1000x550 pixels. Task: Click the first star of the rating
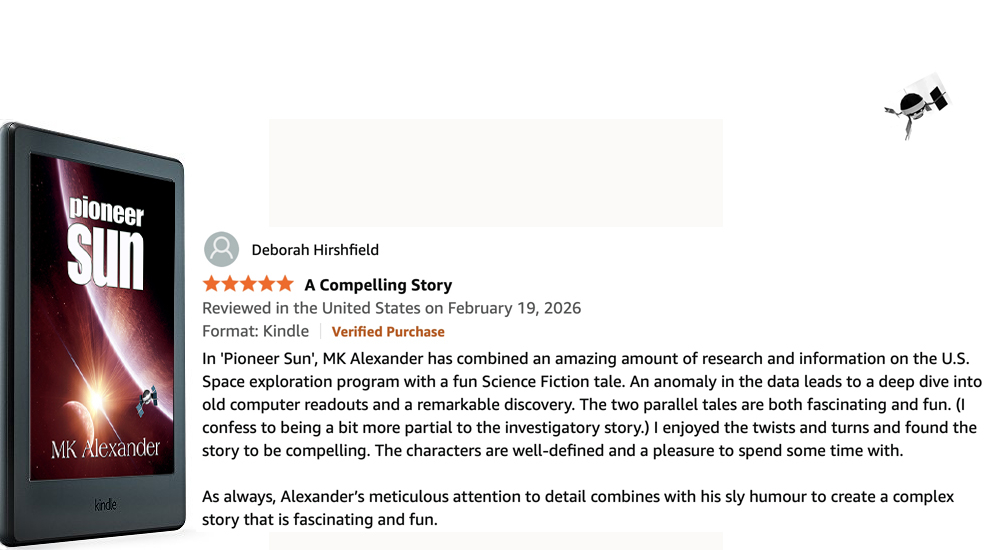(x=212, y=284)
